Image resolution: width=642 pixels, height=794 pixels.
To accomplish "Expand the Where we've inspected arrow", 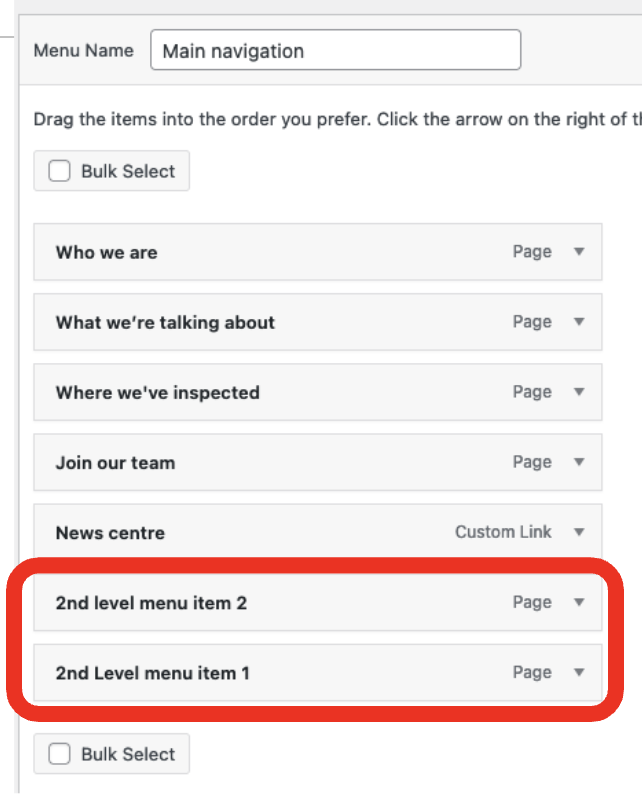I will coord(578,392).
